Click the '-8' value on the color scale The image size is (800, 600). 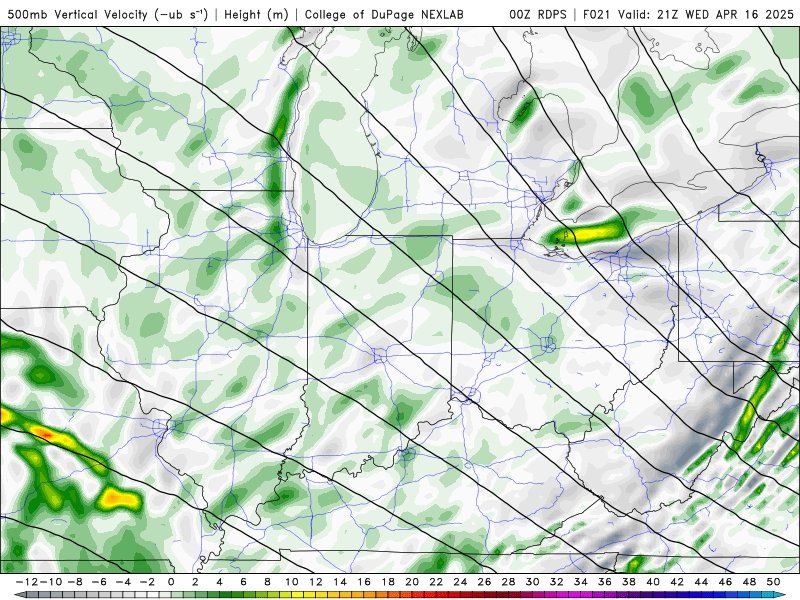point(74,582)
